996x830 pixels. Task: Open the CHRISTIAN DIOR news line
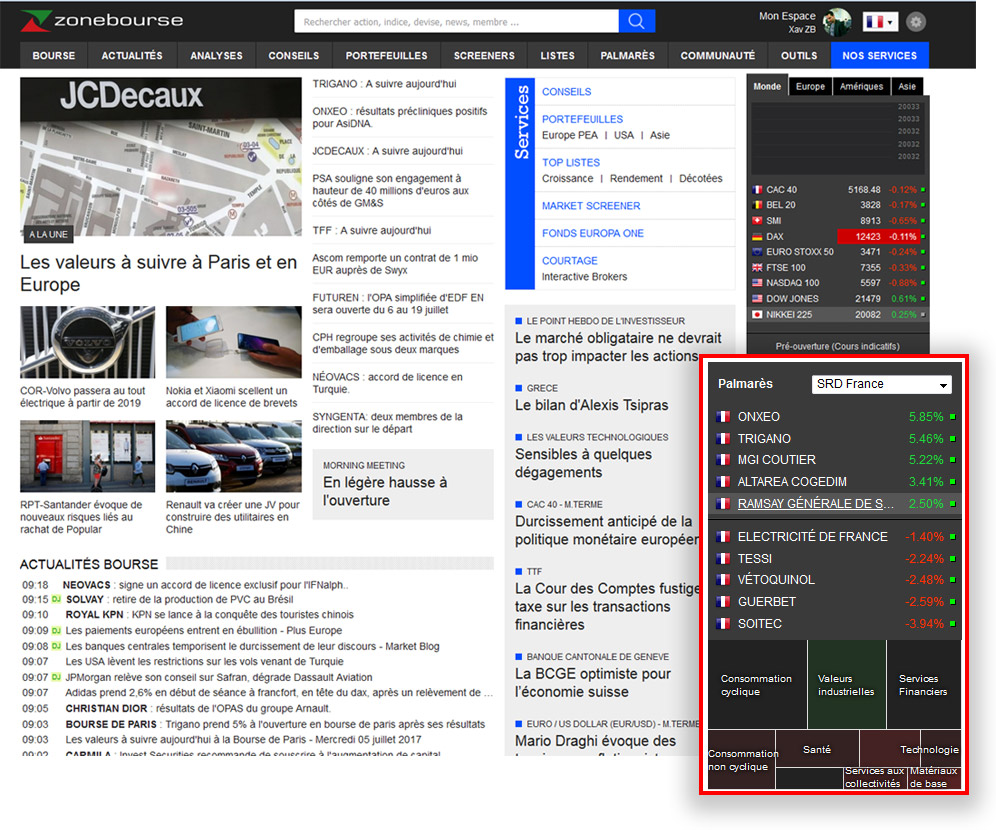198,709
